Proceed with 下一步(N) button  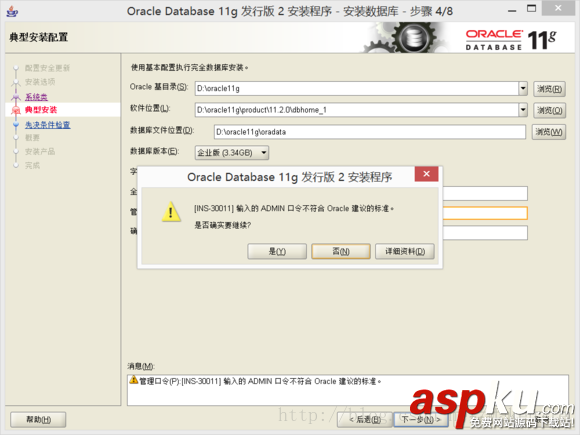pyautogui.click(x=421, y=419)
